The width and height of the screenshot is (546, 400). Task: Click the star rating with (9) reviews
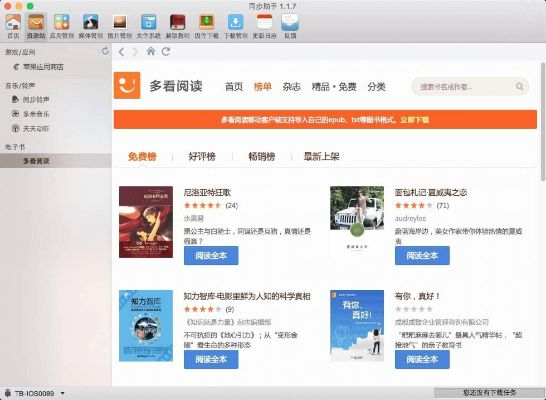[x=202, y=309]
